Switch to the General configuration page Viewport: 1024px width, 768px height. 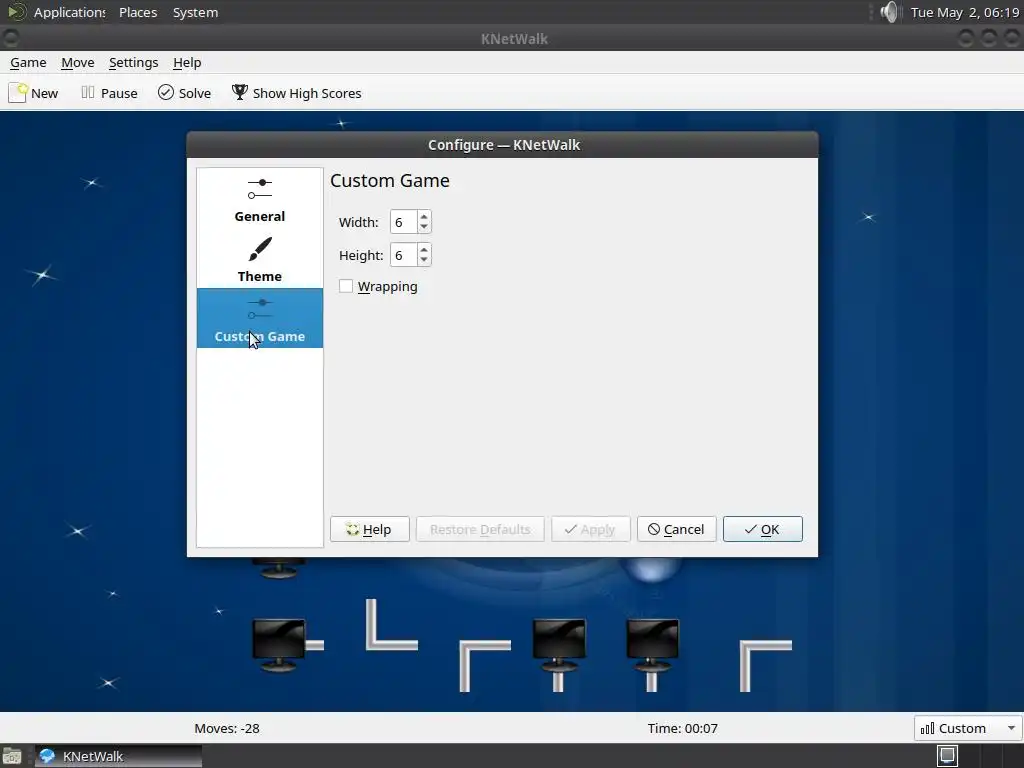pyautogui.click(x=260, y=199)
